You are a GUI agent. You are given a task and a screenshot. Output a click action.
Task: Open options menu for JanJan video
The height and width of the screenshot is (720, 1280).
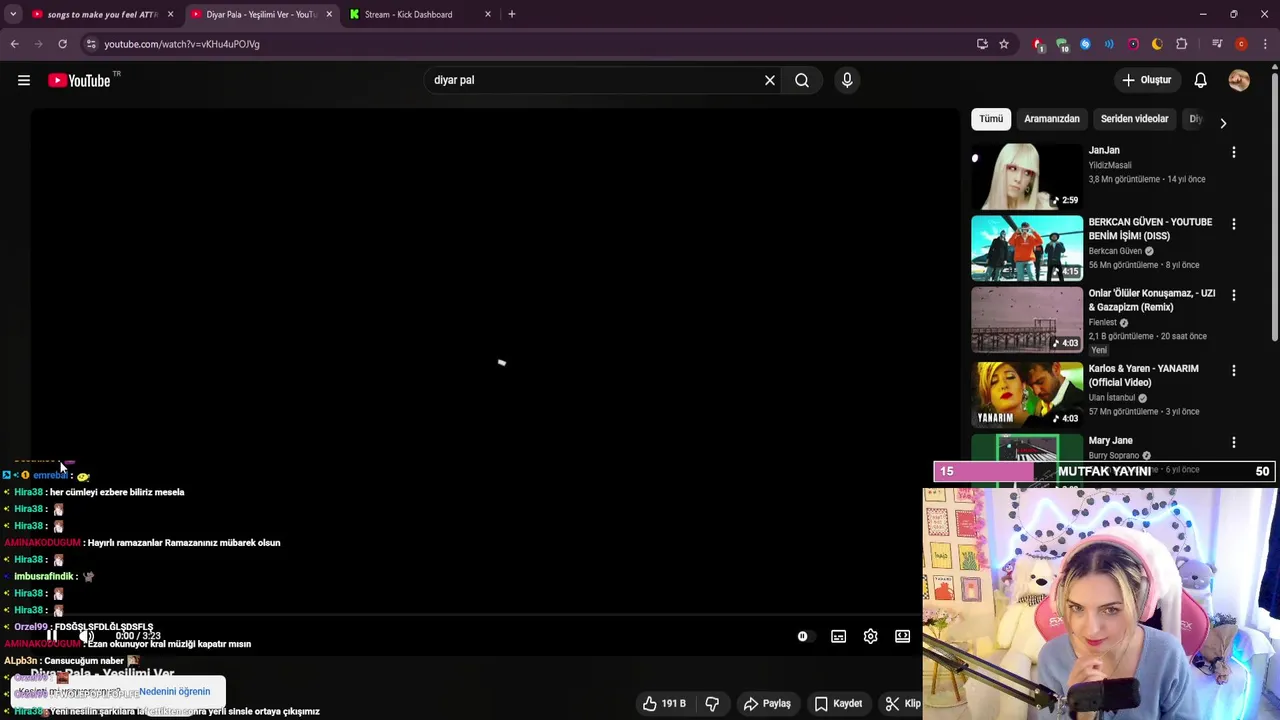pos(1234,152)
